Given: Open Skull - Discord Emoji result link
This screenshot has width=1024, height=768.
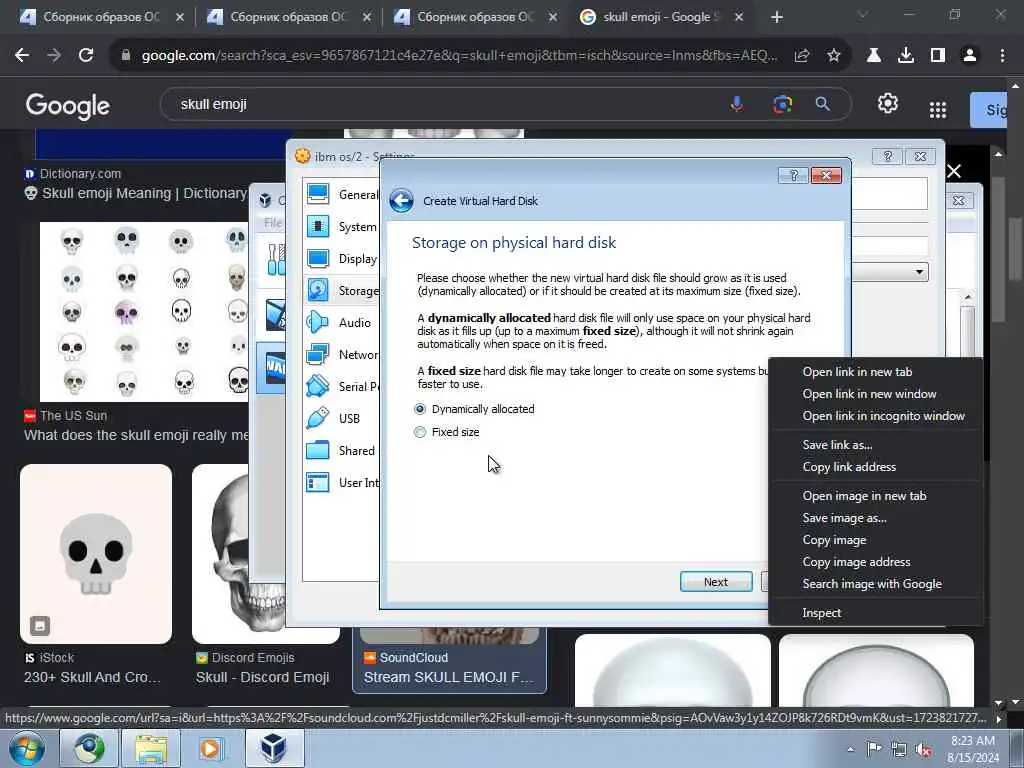Looking at the screenshot, I should point(262,677).
